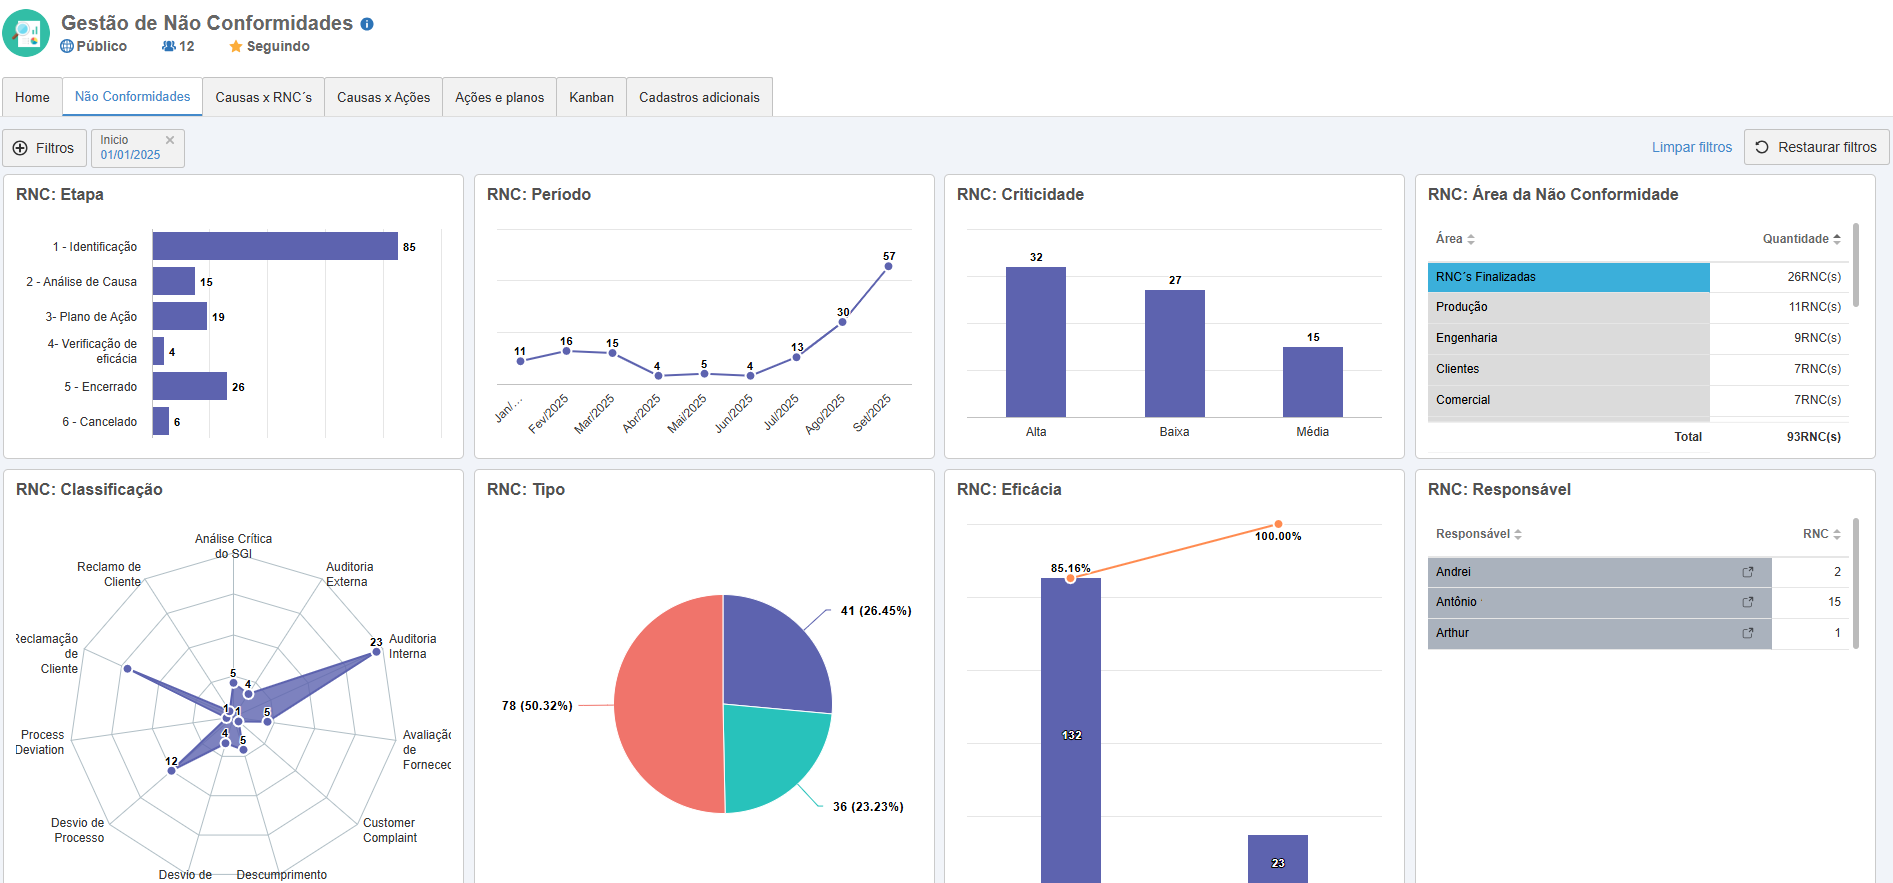The image size is (1893, 883).
Task: Click the members icon showing 12
Action: pyautogui.click(x=169, y=46)
